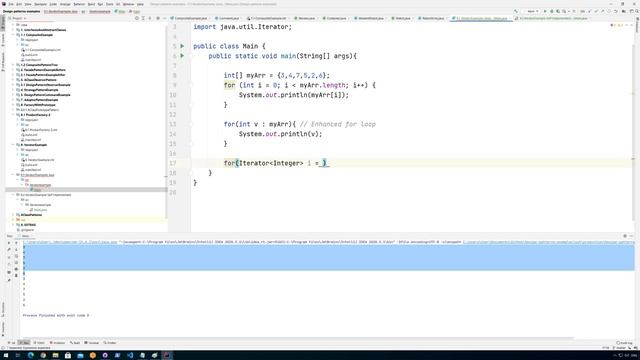Select the 2. FacadePatternExampleBefore tree item
The width and height of the screenshot is (640, 360).
coord(43,70)
